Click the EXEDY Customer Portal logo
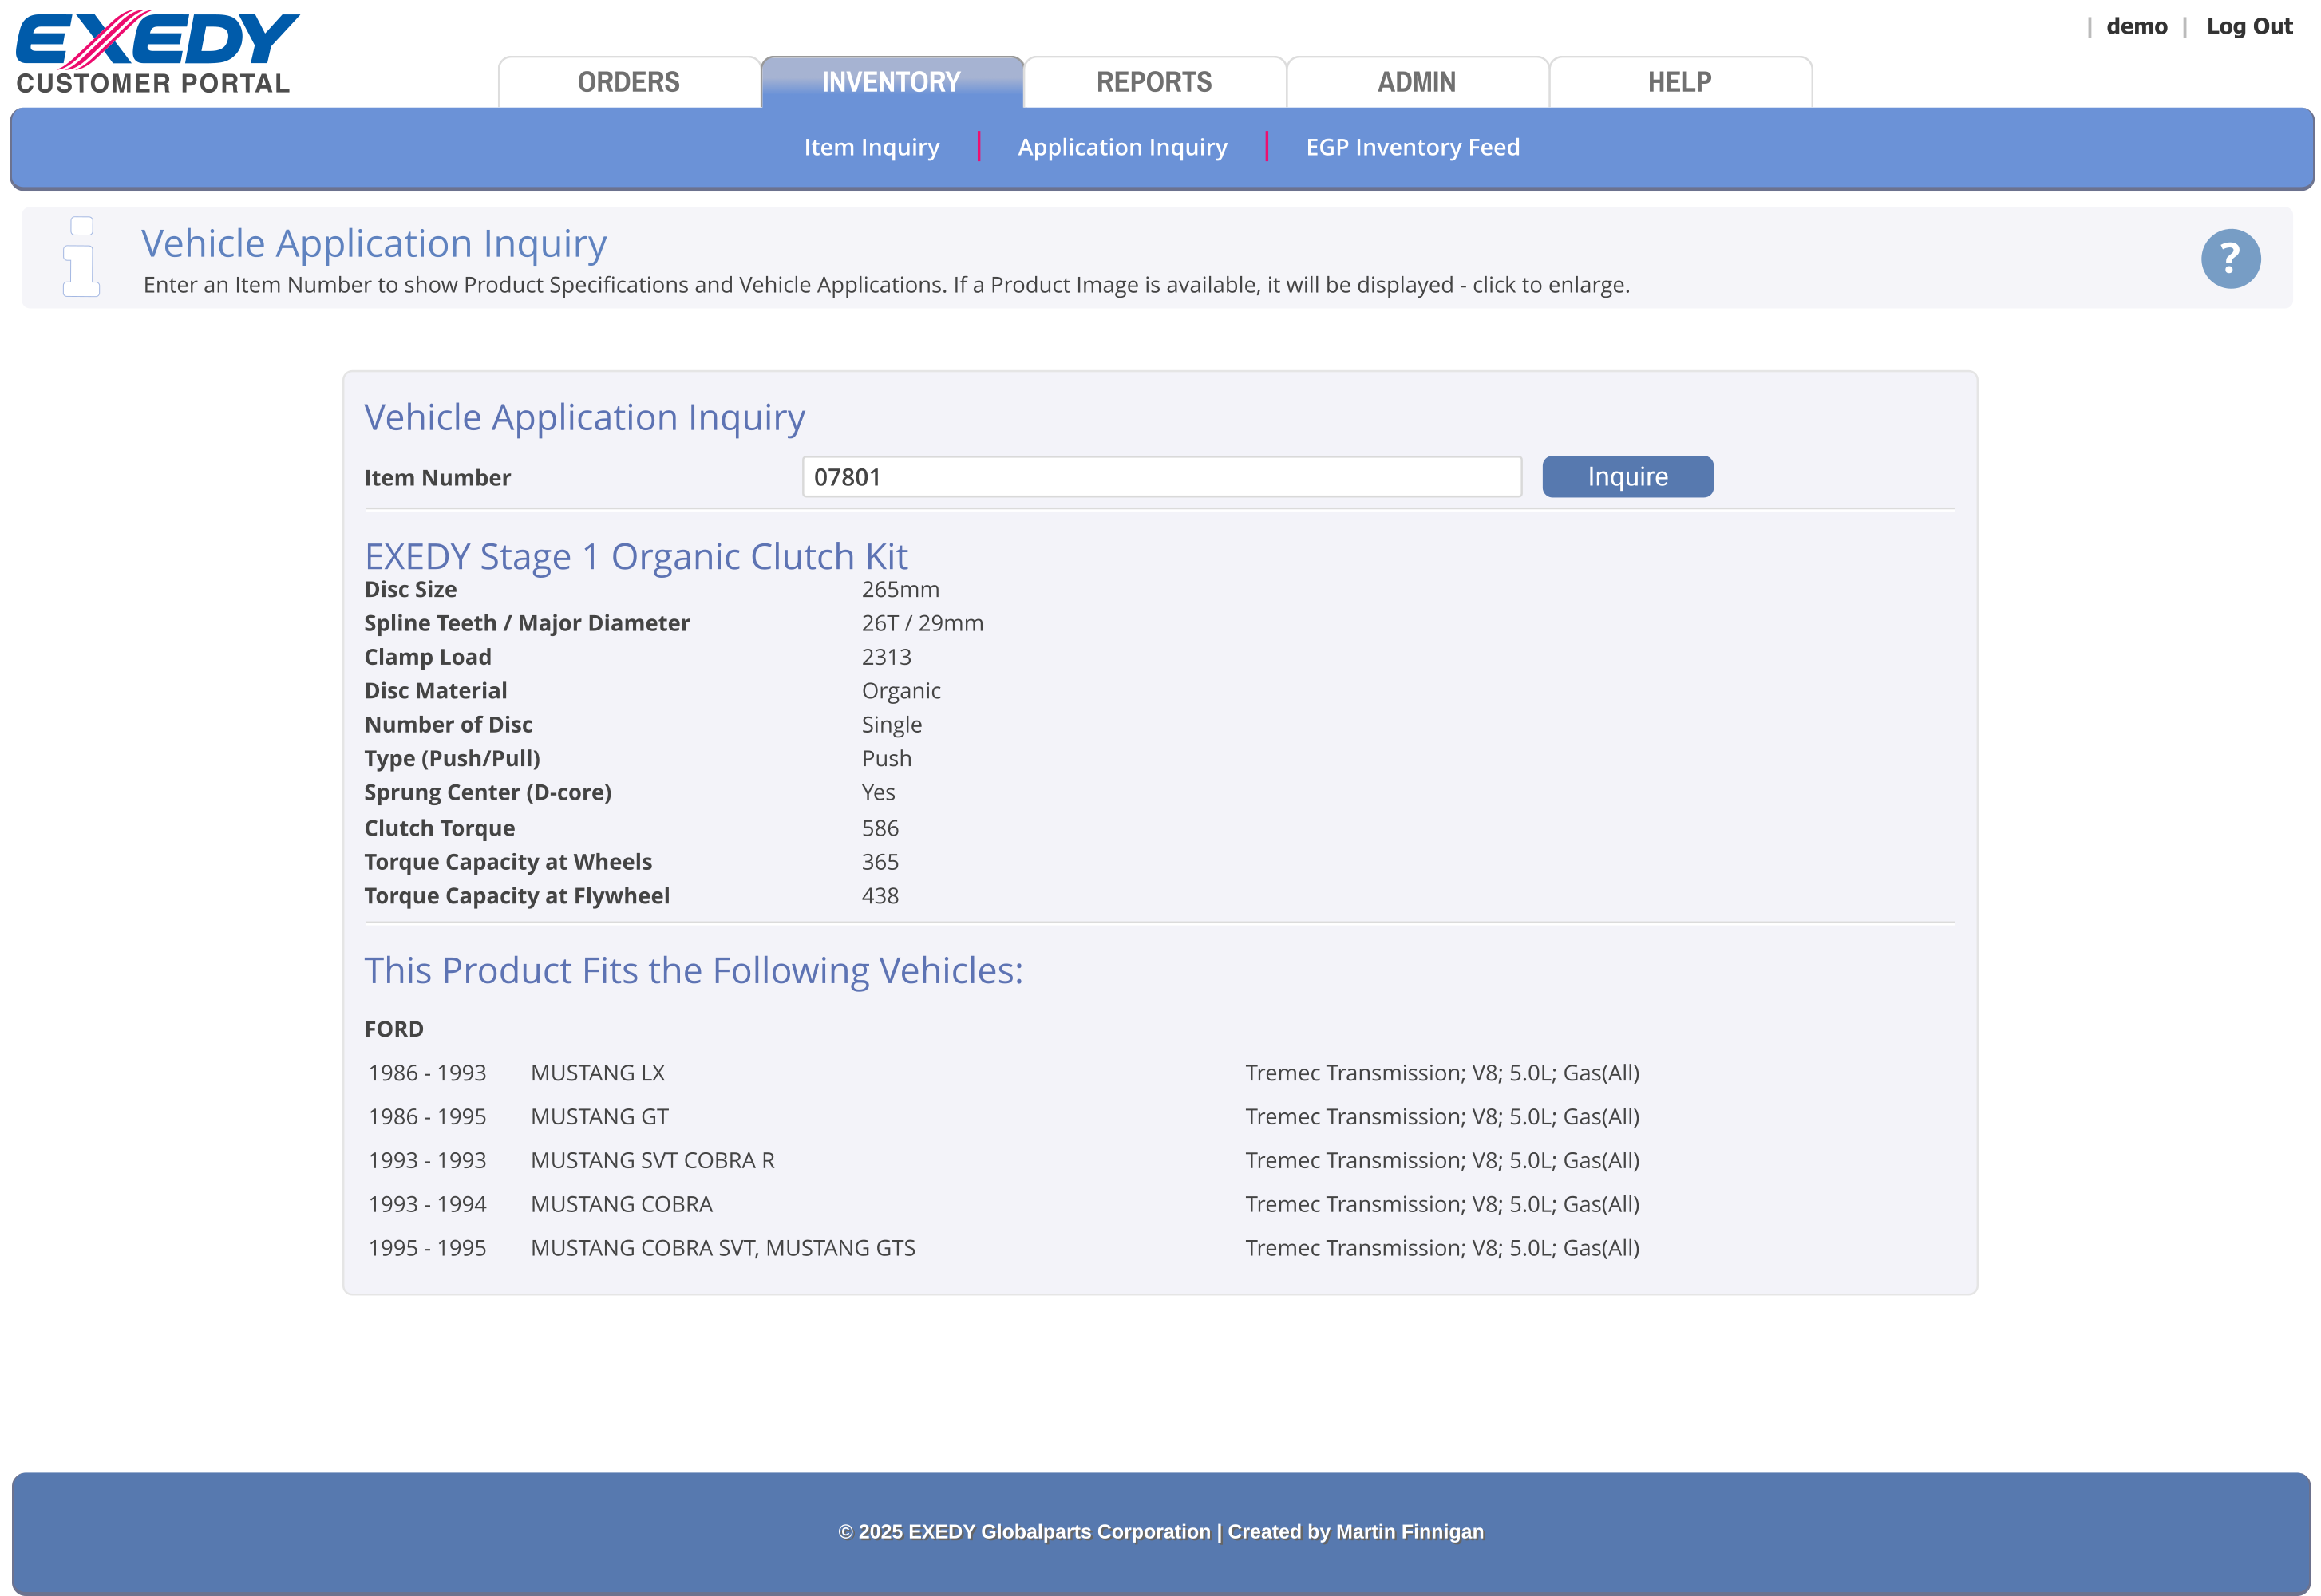 157,53
